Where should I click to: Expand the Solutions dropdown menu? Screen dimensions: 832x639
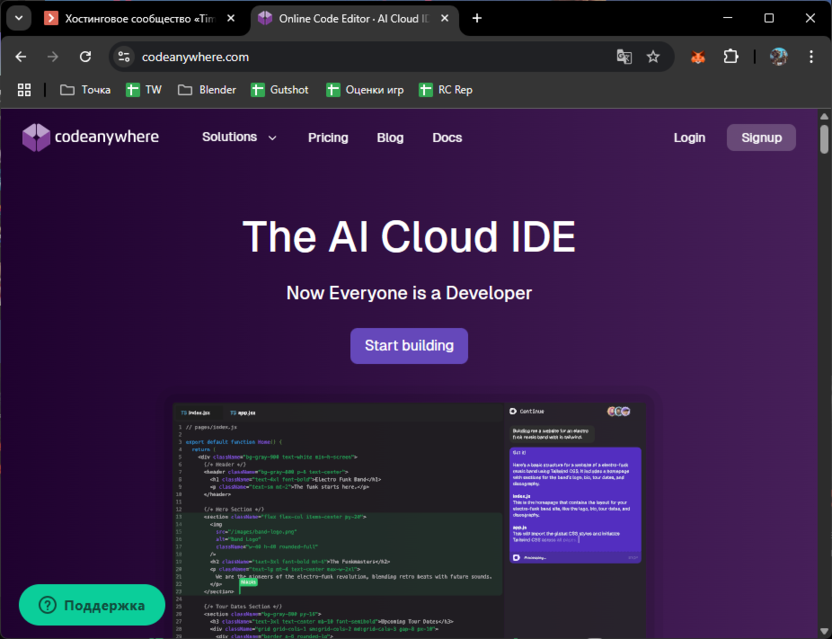click(x=239, y=137)
